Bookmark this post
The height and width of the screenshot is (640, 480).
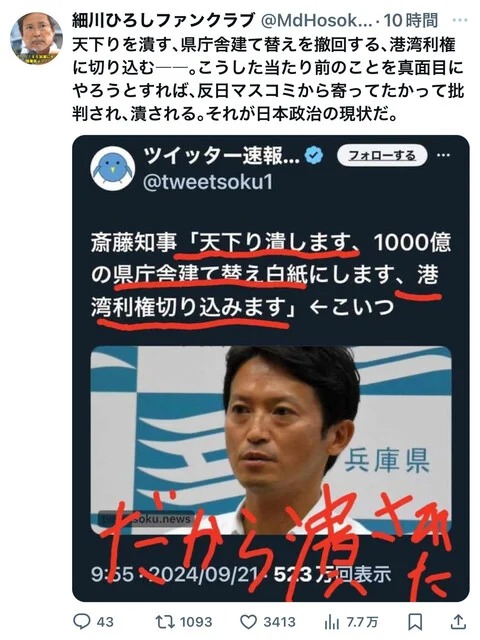(x=415, y=622)
